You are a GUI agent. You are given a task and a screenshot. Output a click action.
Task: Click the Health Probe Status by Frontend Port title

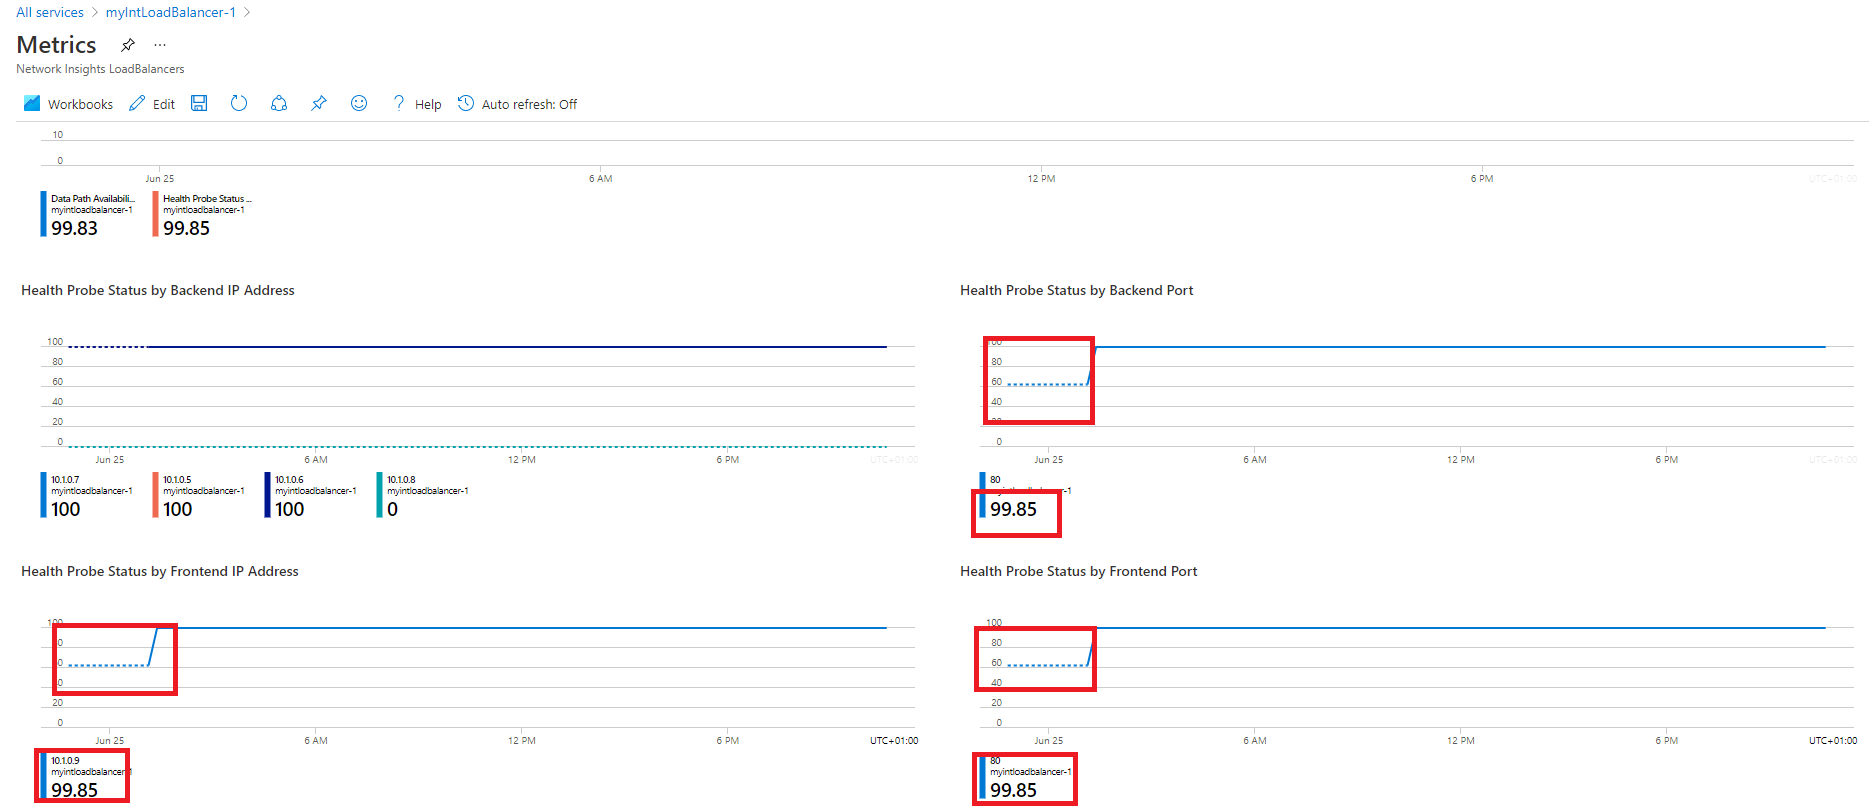(x=1079, y=571)
